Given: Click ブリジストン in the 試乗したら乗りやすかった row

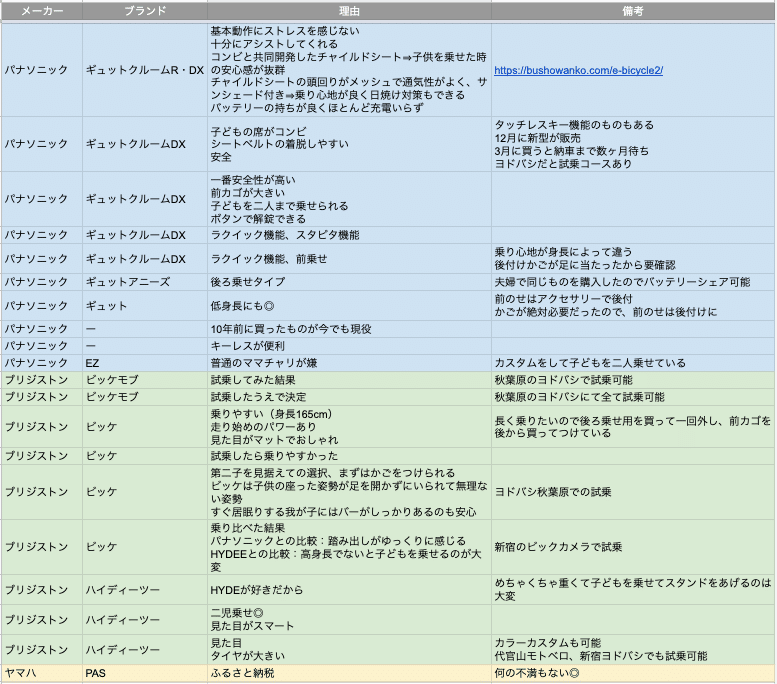Looking at the screenshot, I should tap(42, 456).
